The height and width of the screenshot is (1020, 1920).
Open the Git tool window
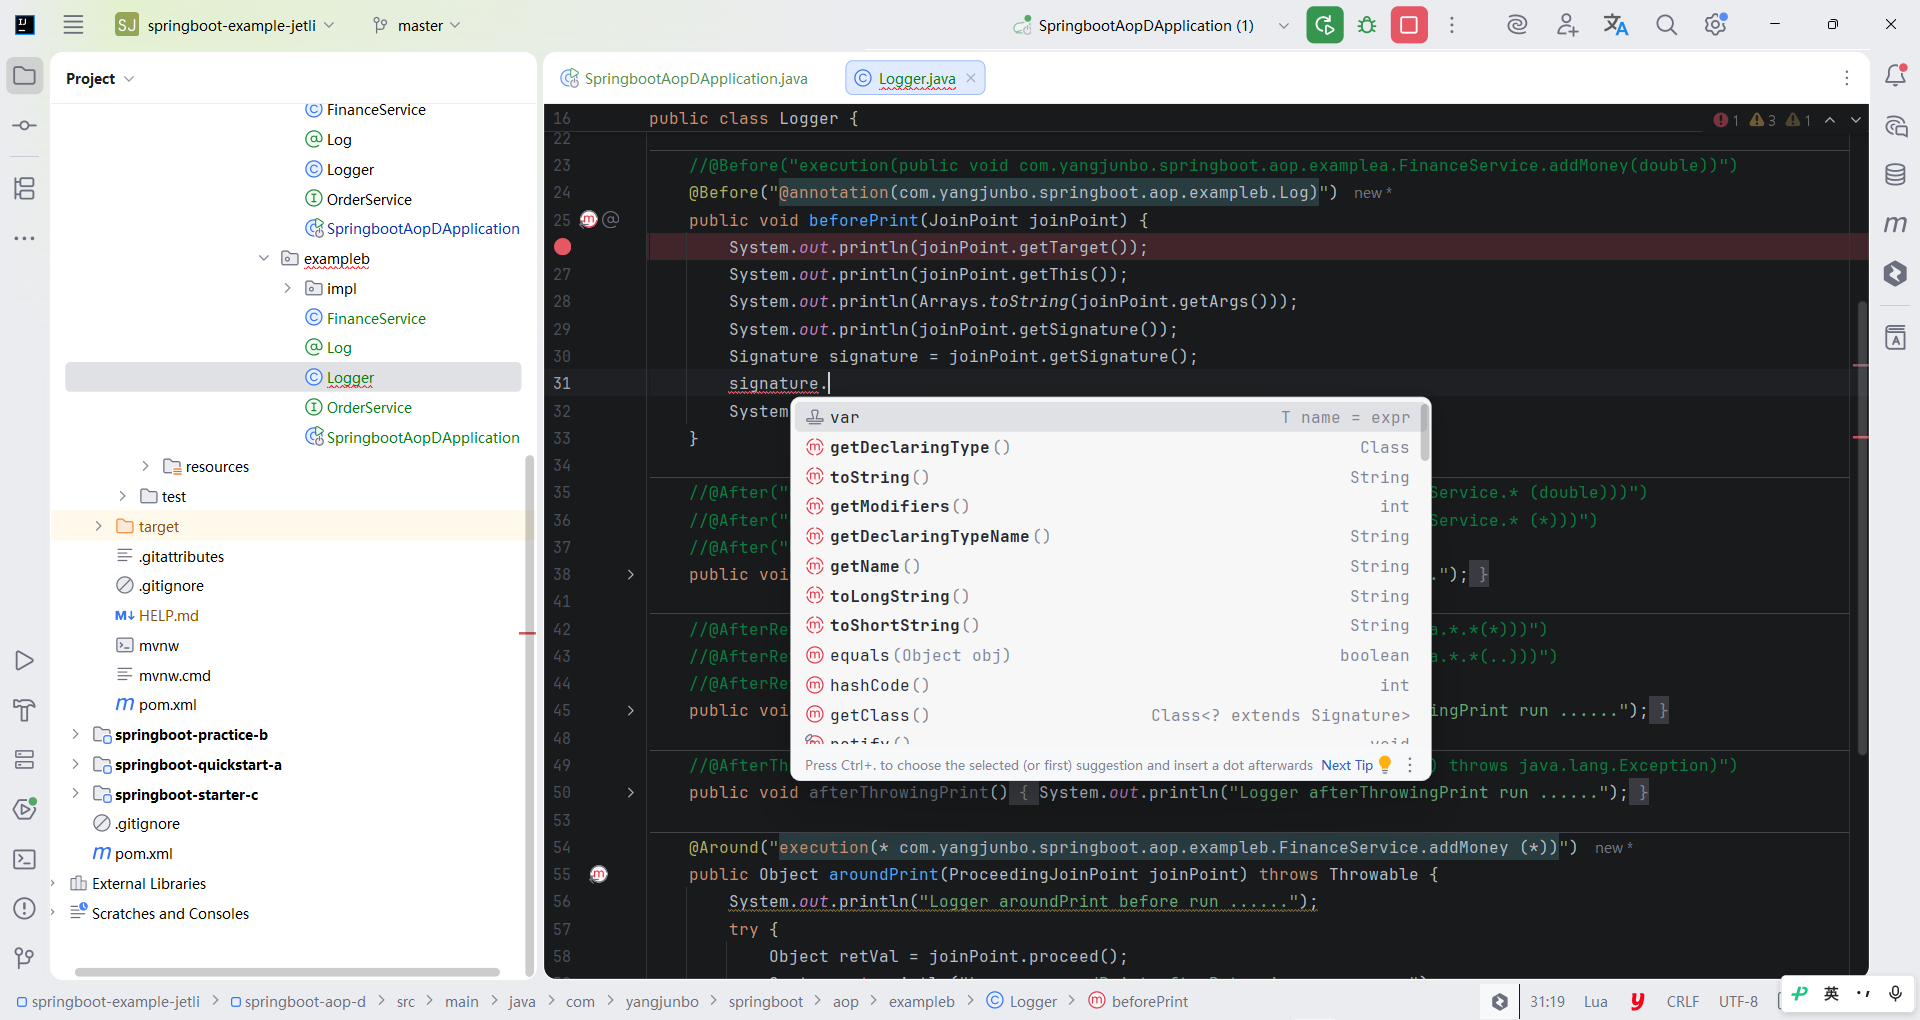point(25,958)
